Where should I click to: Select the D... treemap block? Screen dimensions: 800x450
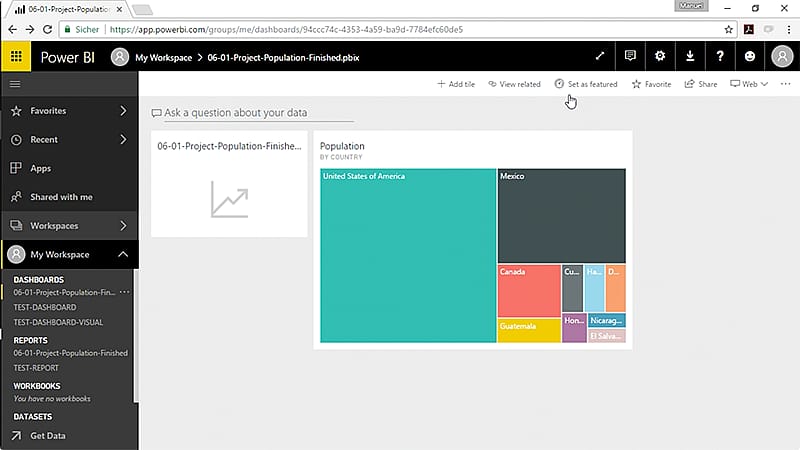[616, 288]
